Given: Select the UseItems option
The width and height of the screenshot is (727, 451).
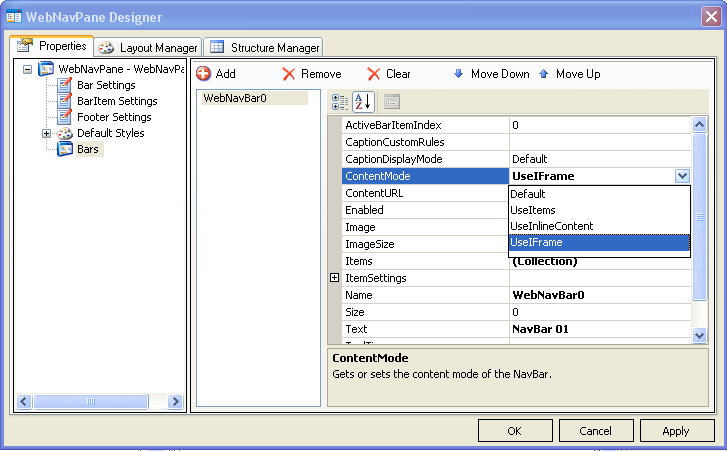Looking at the screenshot, I should (532, 210).
